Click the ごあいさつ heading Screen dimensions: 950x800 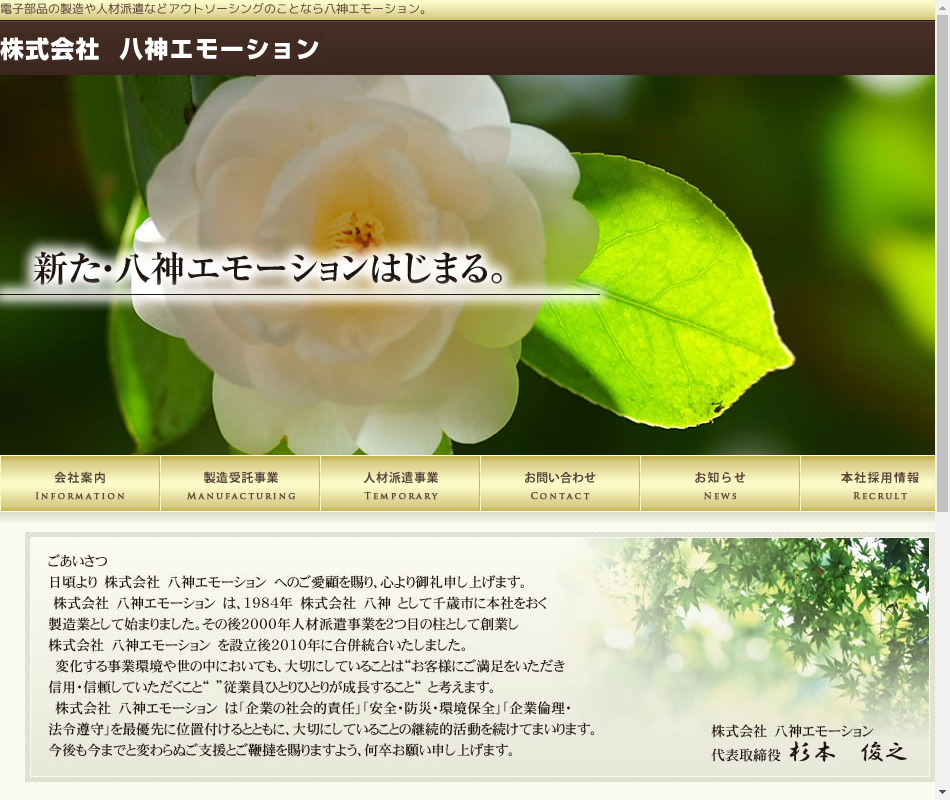(77, 561)
